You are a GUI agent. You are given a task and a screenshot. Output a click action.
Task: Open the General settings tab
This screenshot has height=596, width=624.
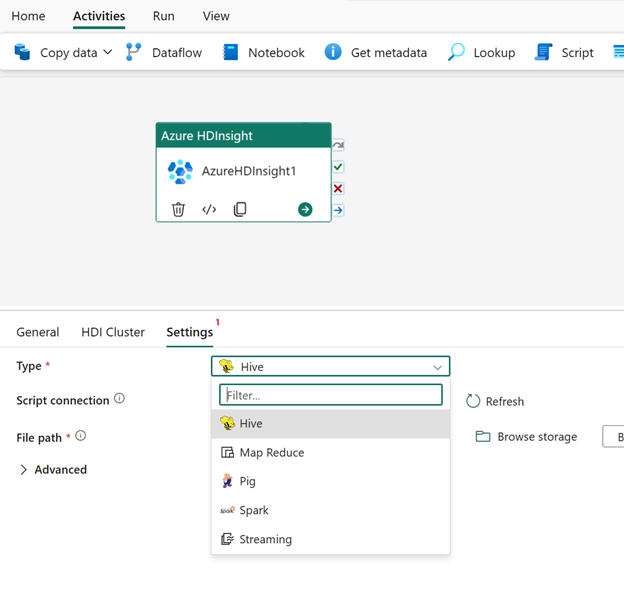[38, 332]
